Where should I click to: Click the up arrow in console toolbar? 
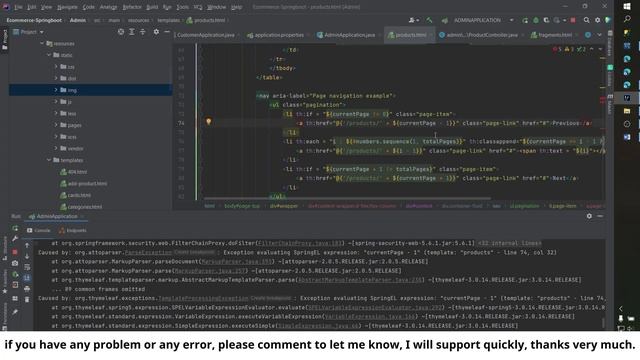(27, 245)
